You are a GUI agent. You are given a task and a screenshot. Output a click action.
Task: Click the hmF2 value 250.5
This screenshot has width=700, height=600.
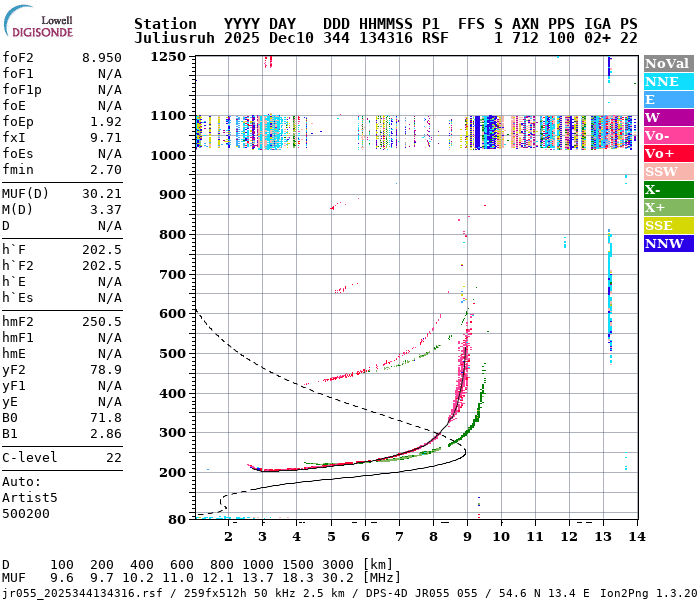click(x=101, y=321)
